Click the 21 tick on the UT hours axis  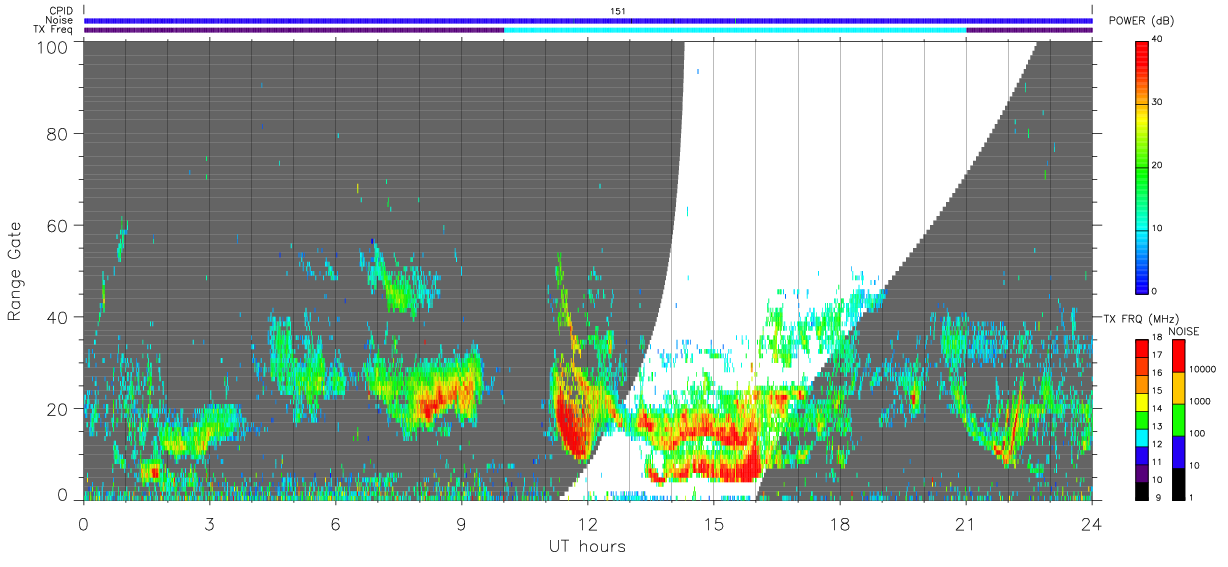[x=965, y=524]
